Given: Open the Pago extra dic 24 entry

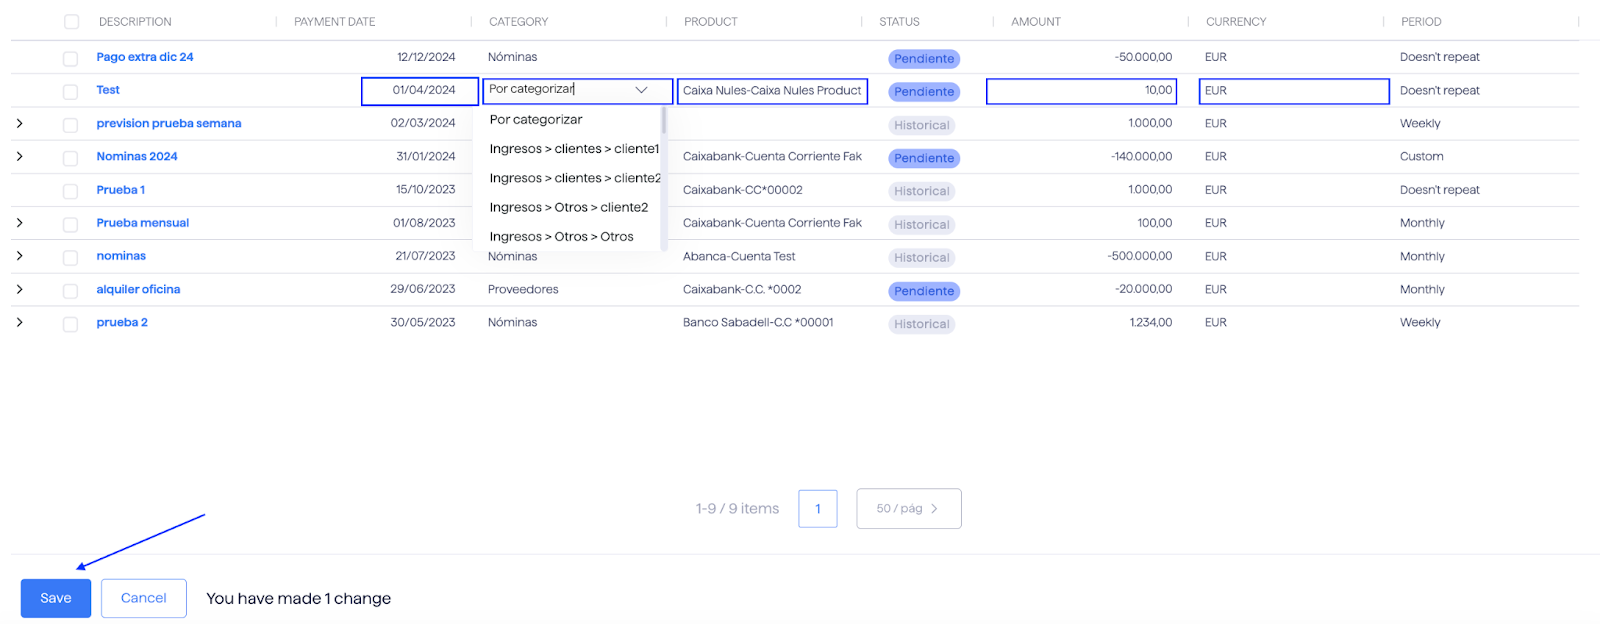Looking at the screenshot, I should (145, 57).
